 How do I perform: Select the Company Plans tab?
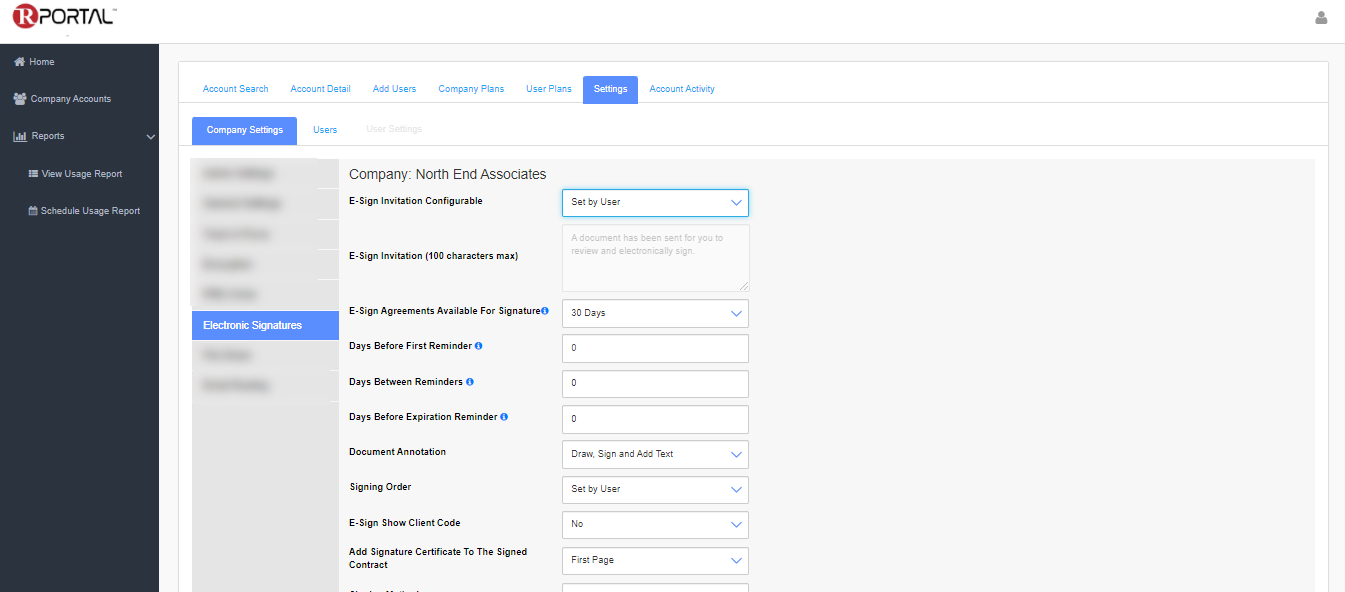coord(471,89)
